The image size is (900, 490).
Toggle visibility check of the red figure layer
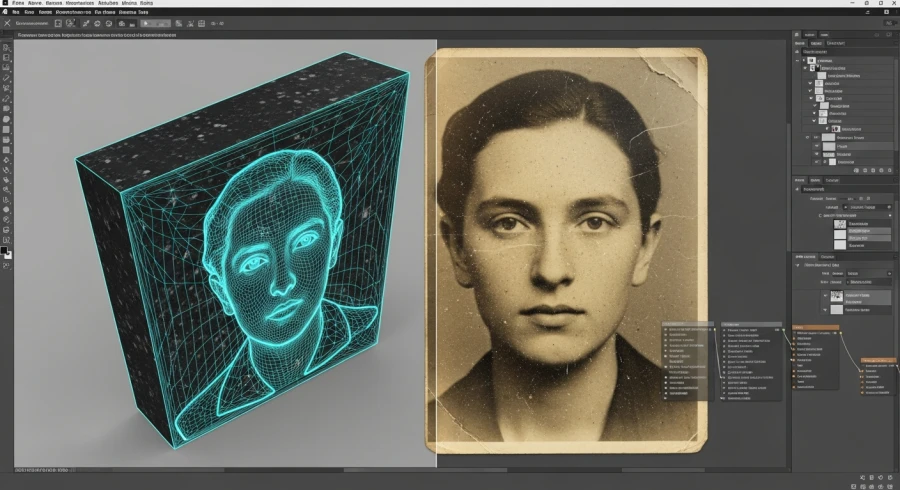827,129
